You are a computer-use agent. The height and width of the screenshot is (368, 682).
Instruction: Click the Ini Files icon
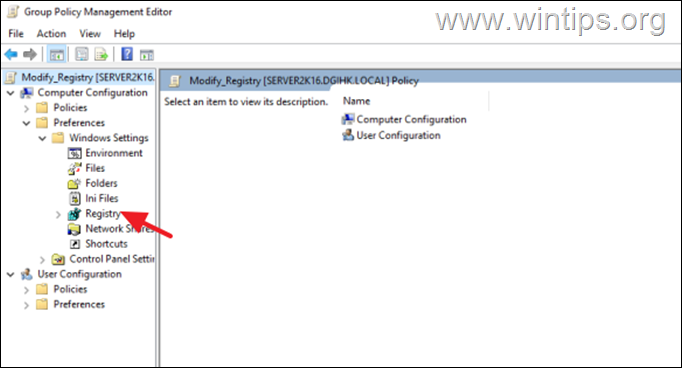pos(75,198)
